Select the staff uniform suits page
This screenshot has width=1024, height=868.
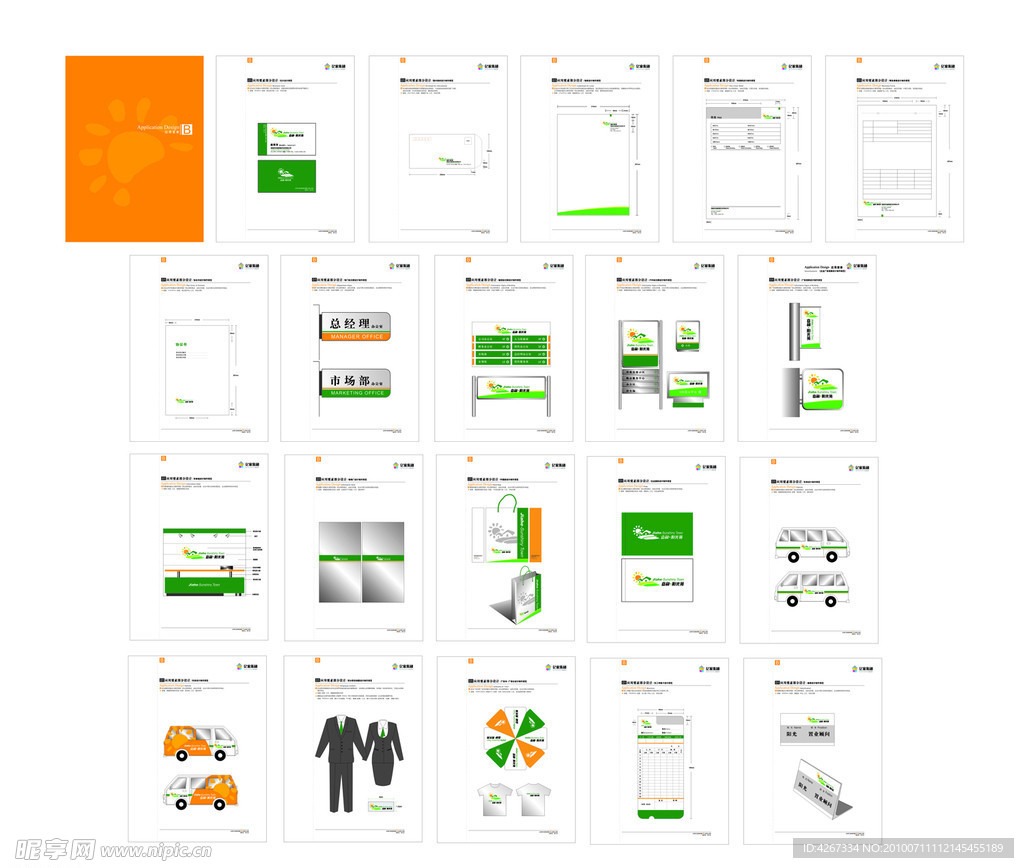(353, 749)
